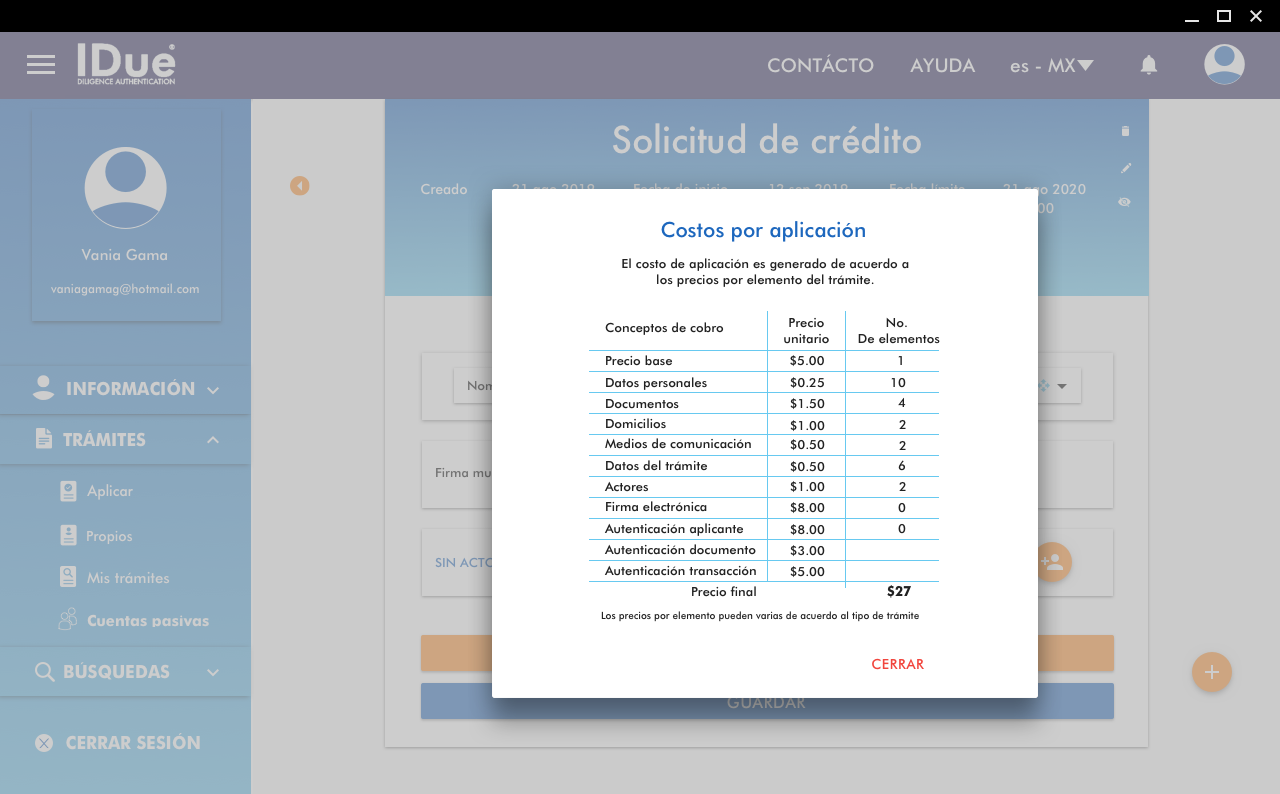Expand the INFORMACIÓN sidebar section
This screenshot has height=794, width=1280.
125,389
